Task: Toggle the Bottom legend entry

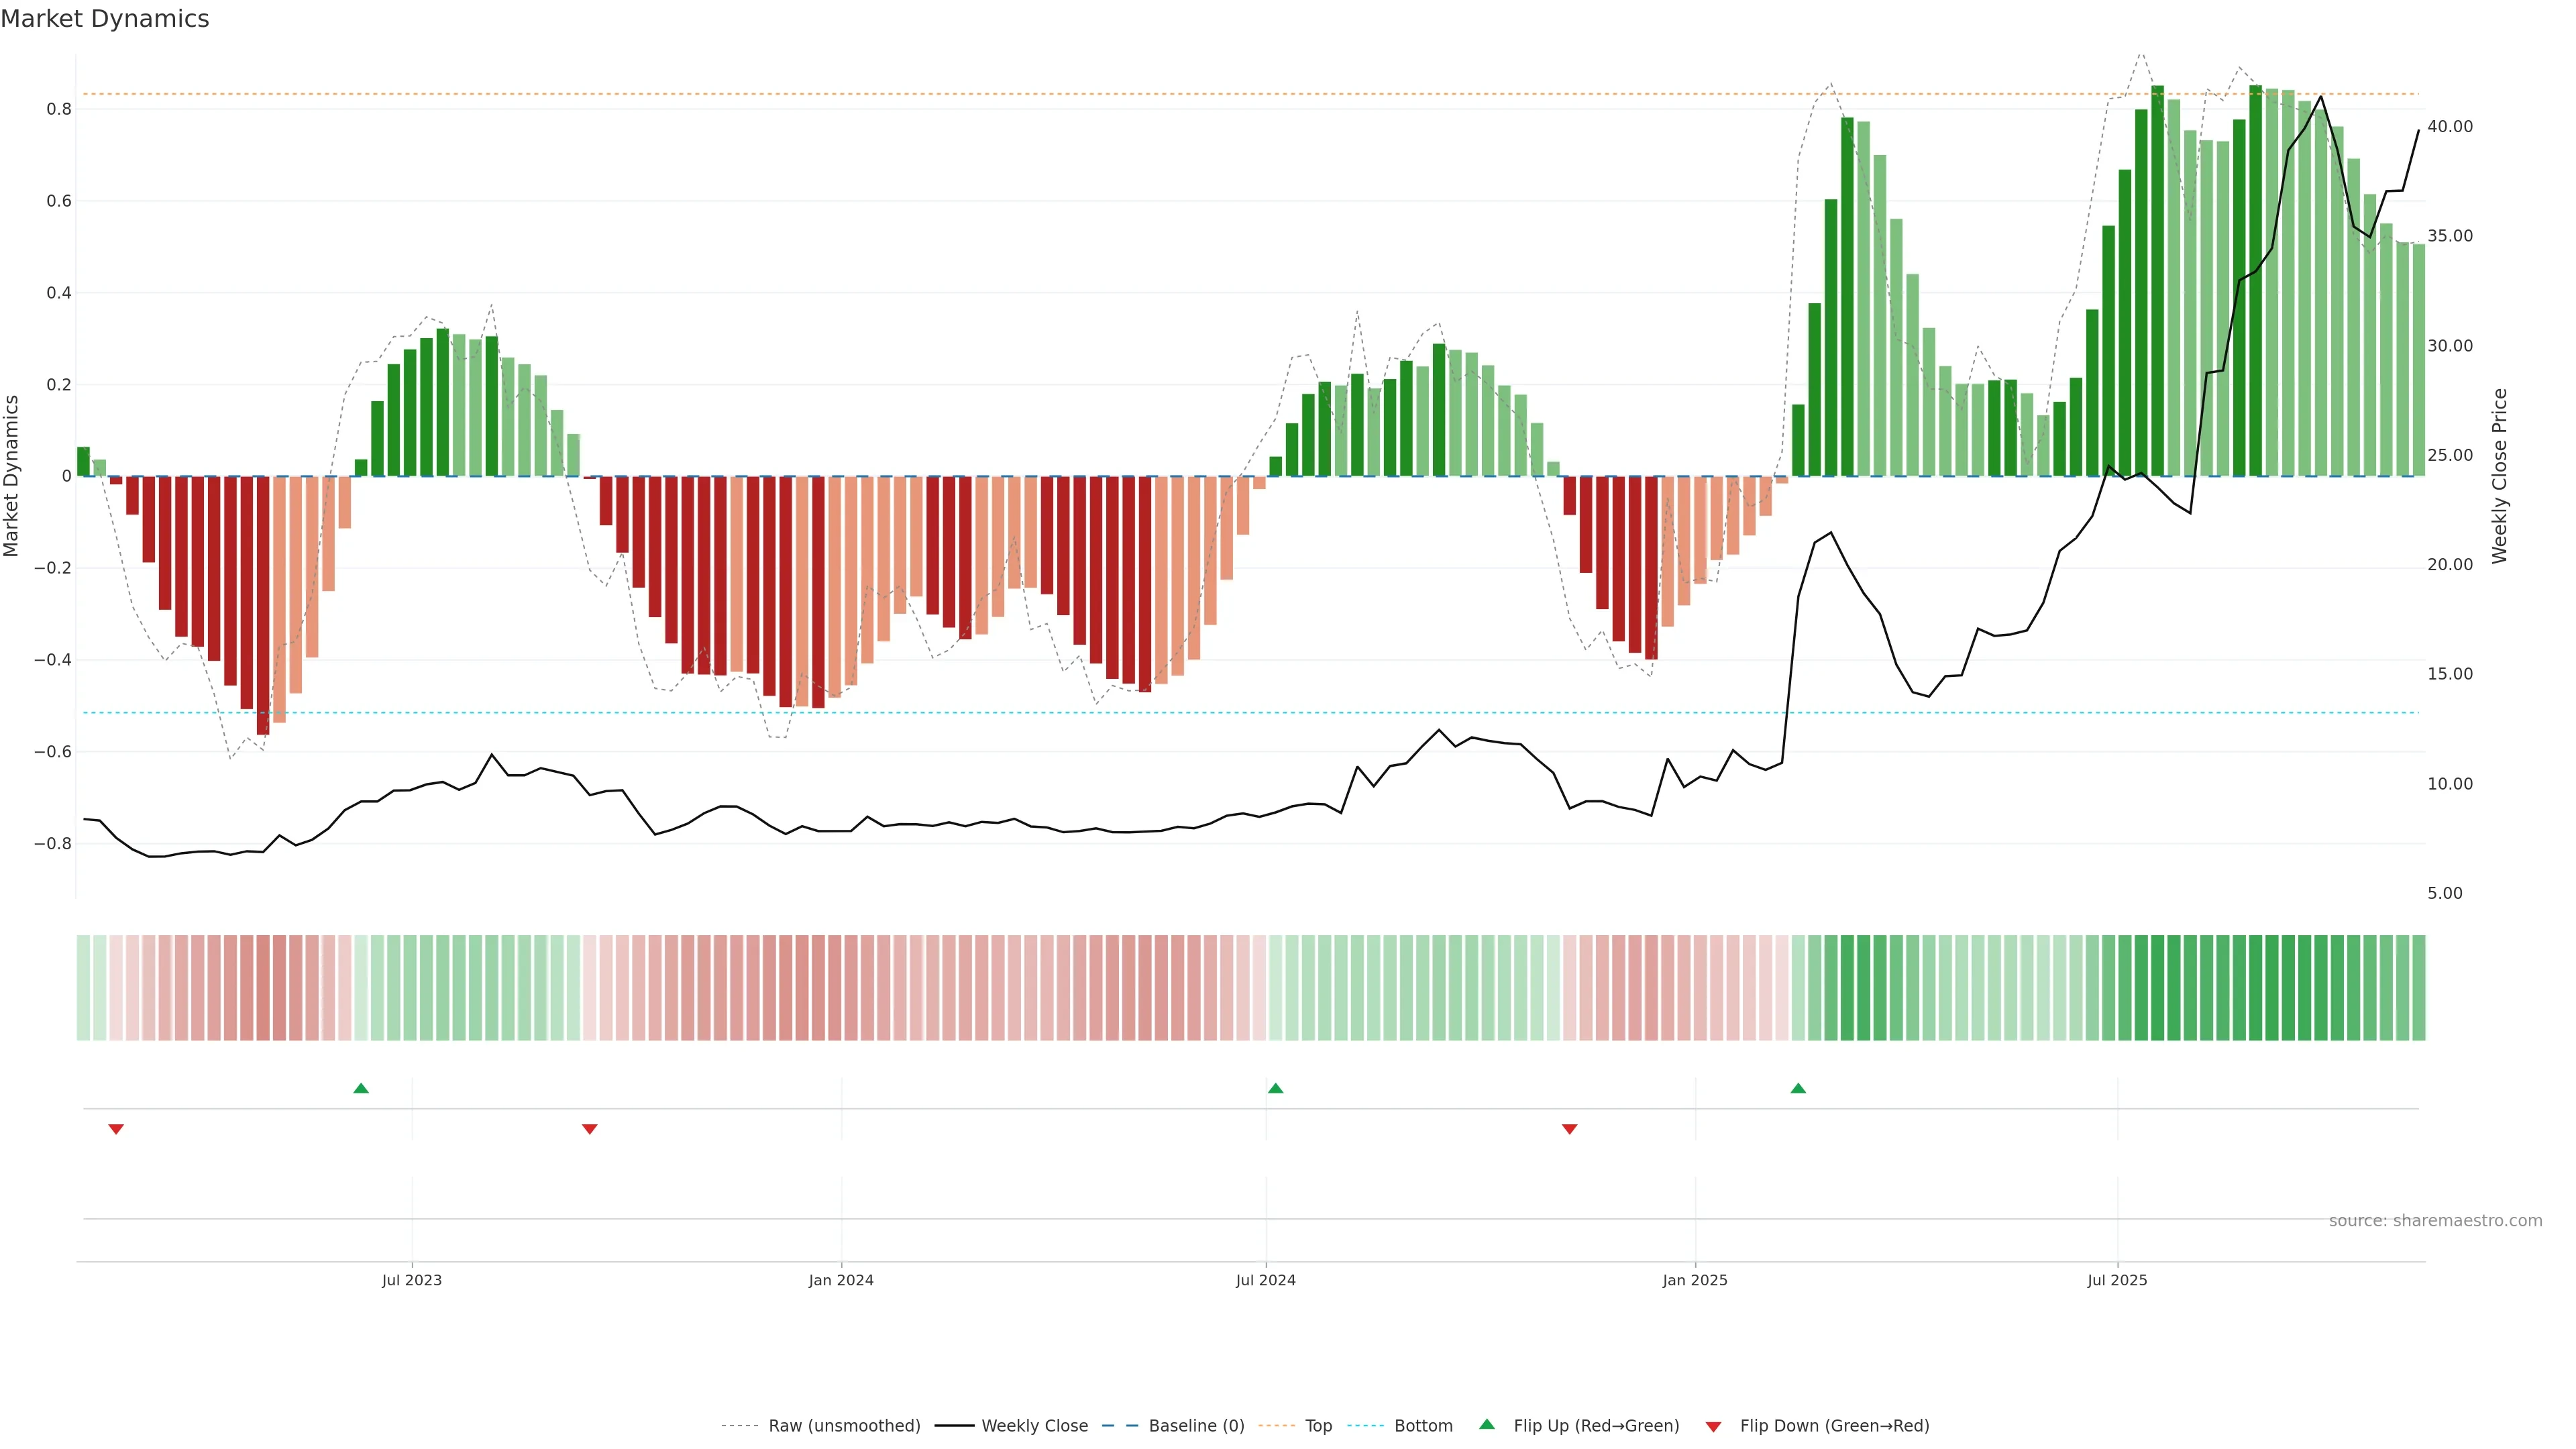Action: pyautogui.click(x=1423, y=1426)
